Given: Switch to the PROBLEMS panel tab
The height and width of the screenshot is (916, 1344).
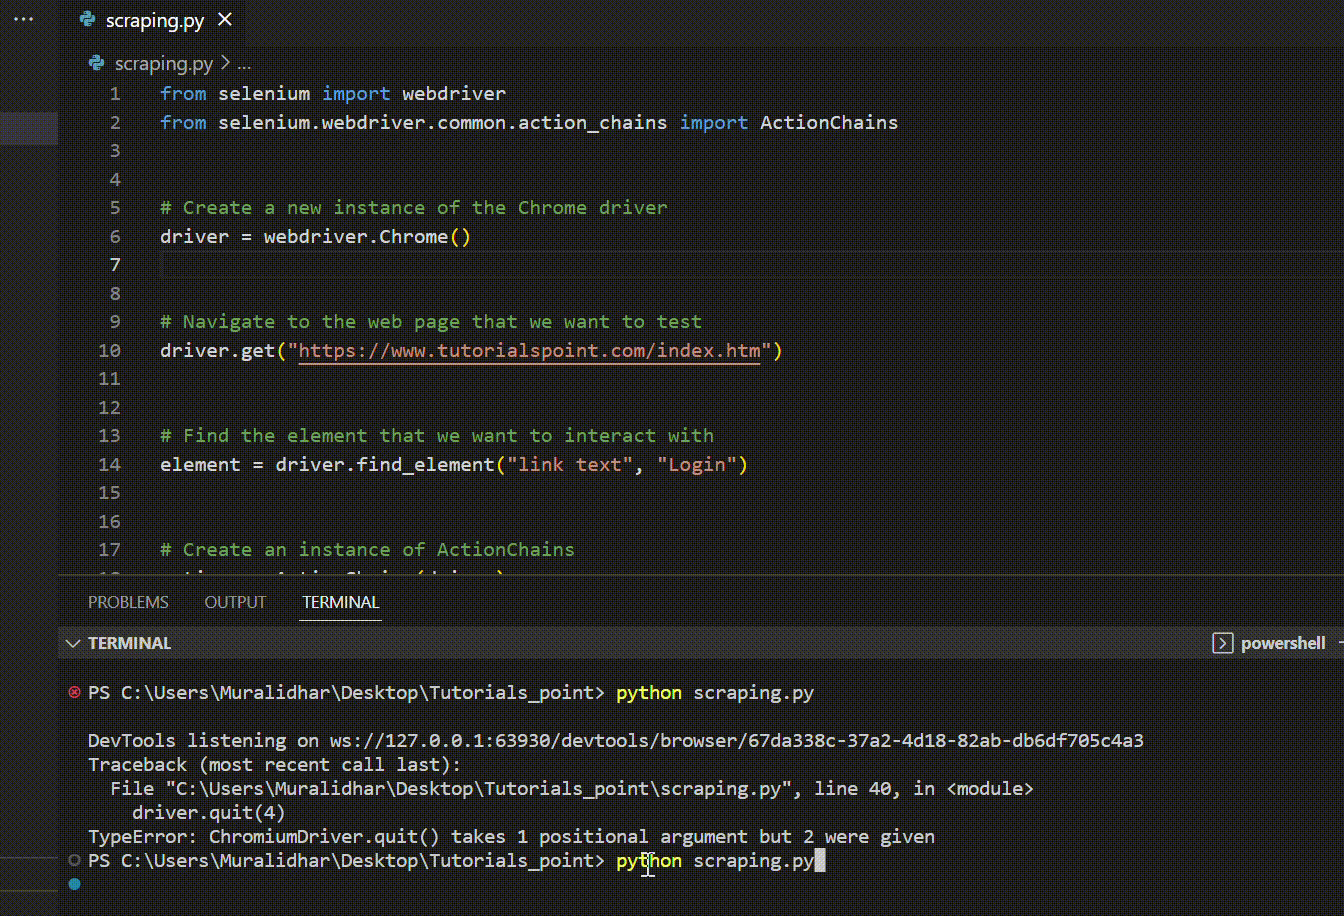Looking at the screenshot, I should coord(128,602).
